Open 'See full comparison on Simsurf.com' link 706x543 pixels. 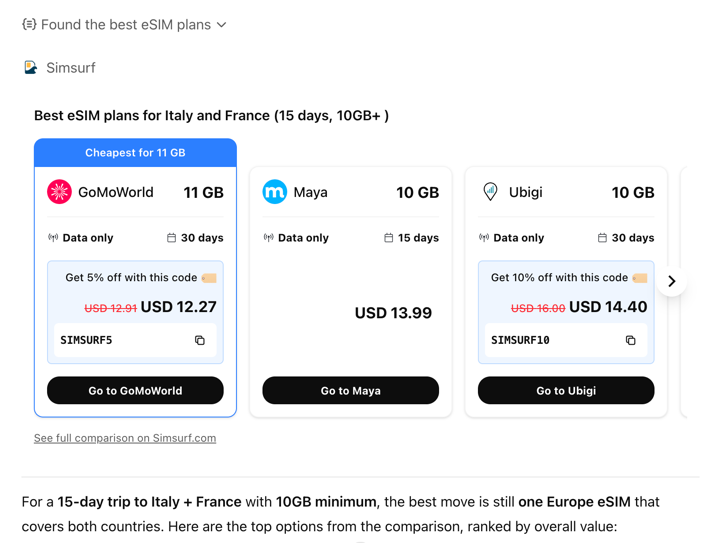pos(125,438)
